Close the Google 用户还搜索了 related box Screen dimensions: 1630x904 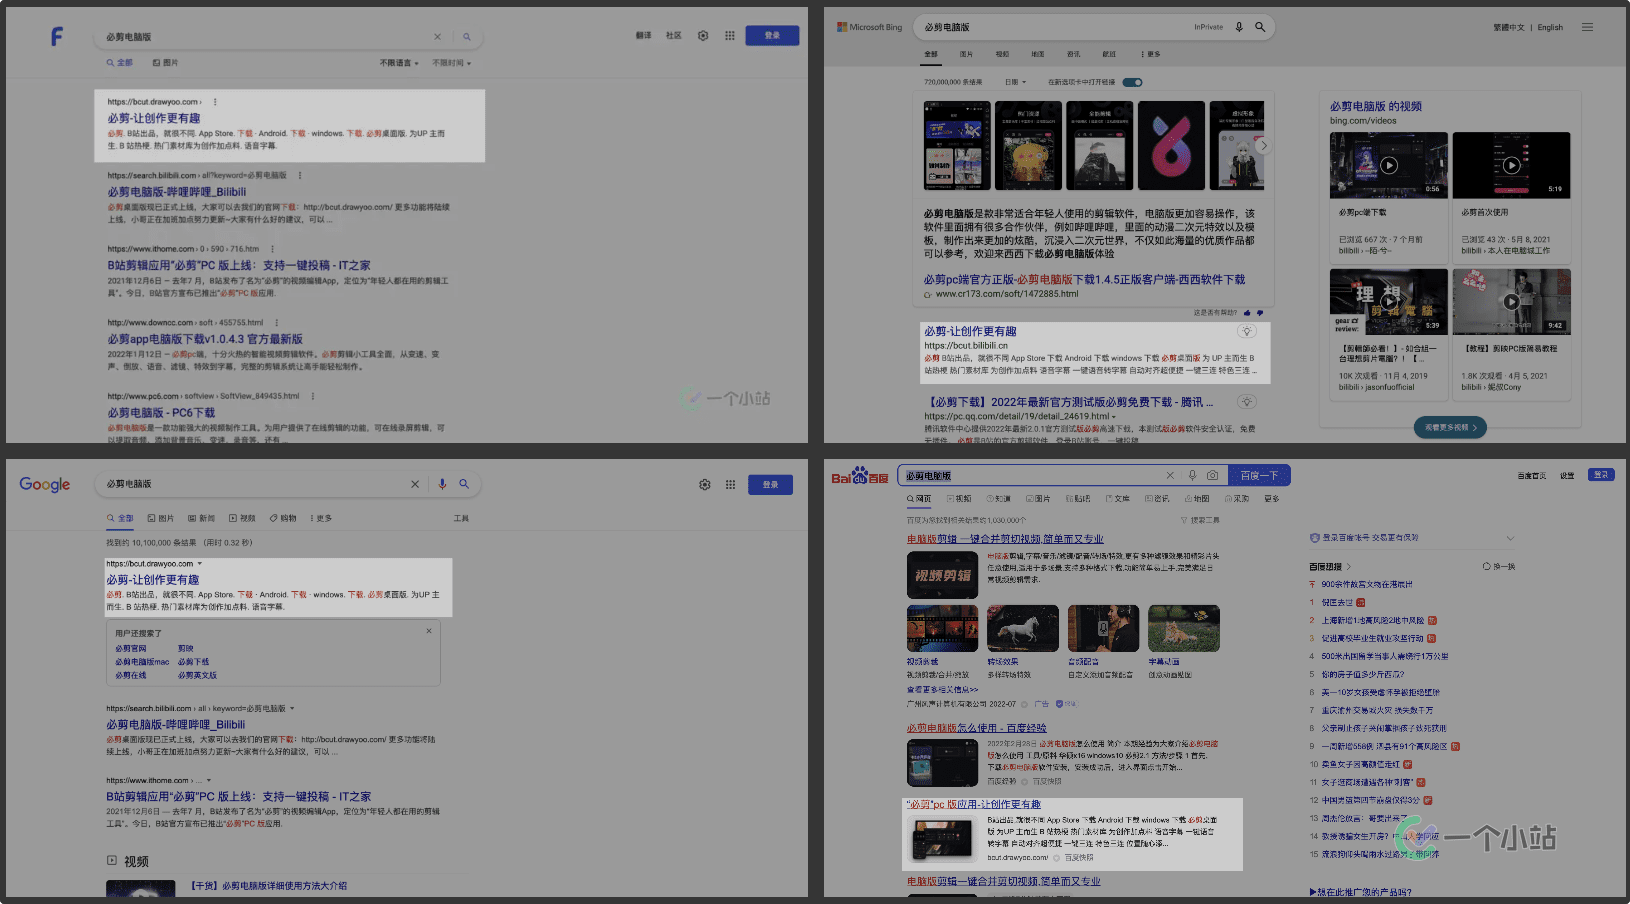429,631
